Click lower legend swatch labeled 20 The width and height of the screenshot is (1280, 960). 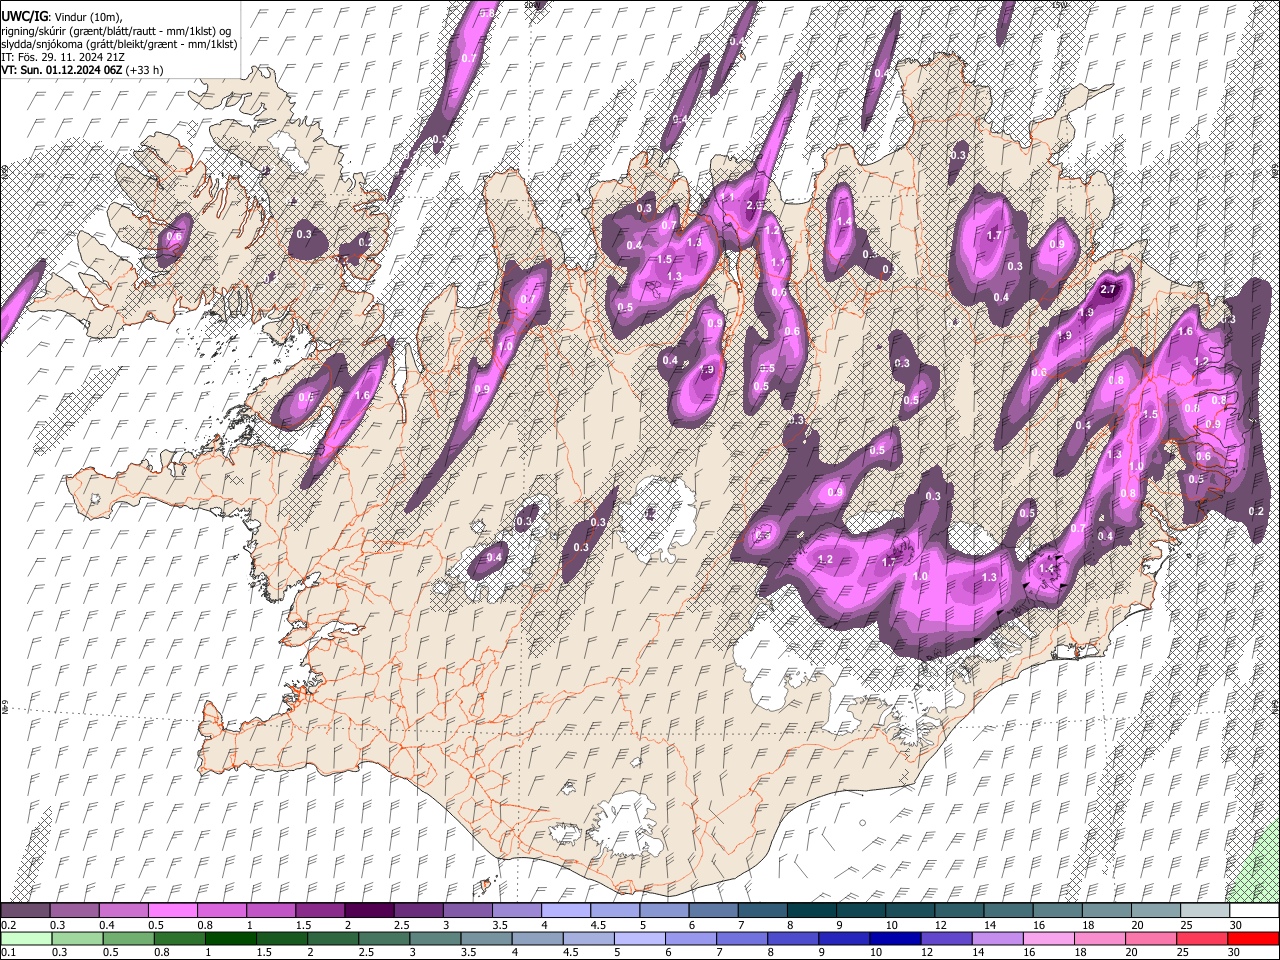coord(1149,938)
